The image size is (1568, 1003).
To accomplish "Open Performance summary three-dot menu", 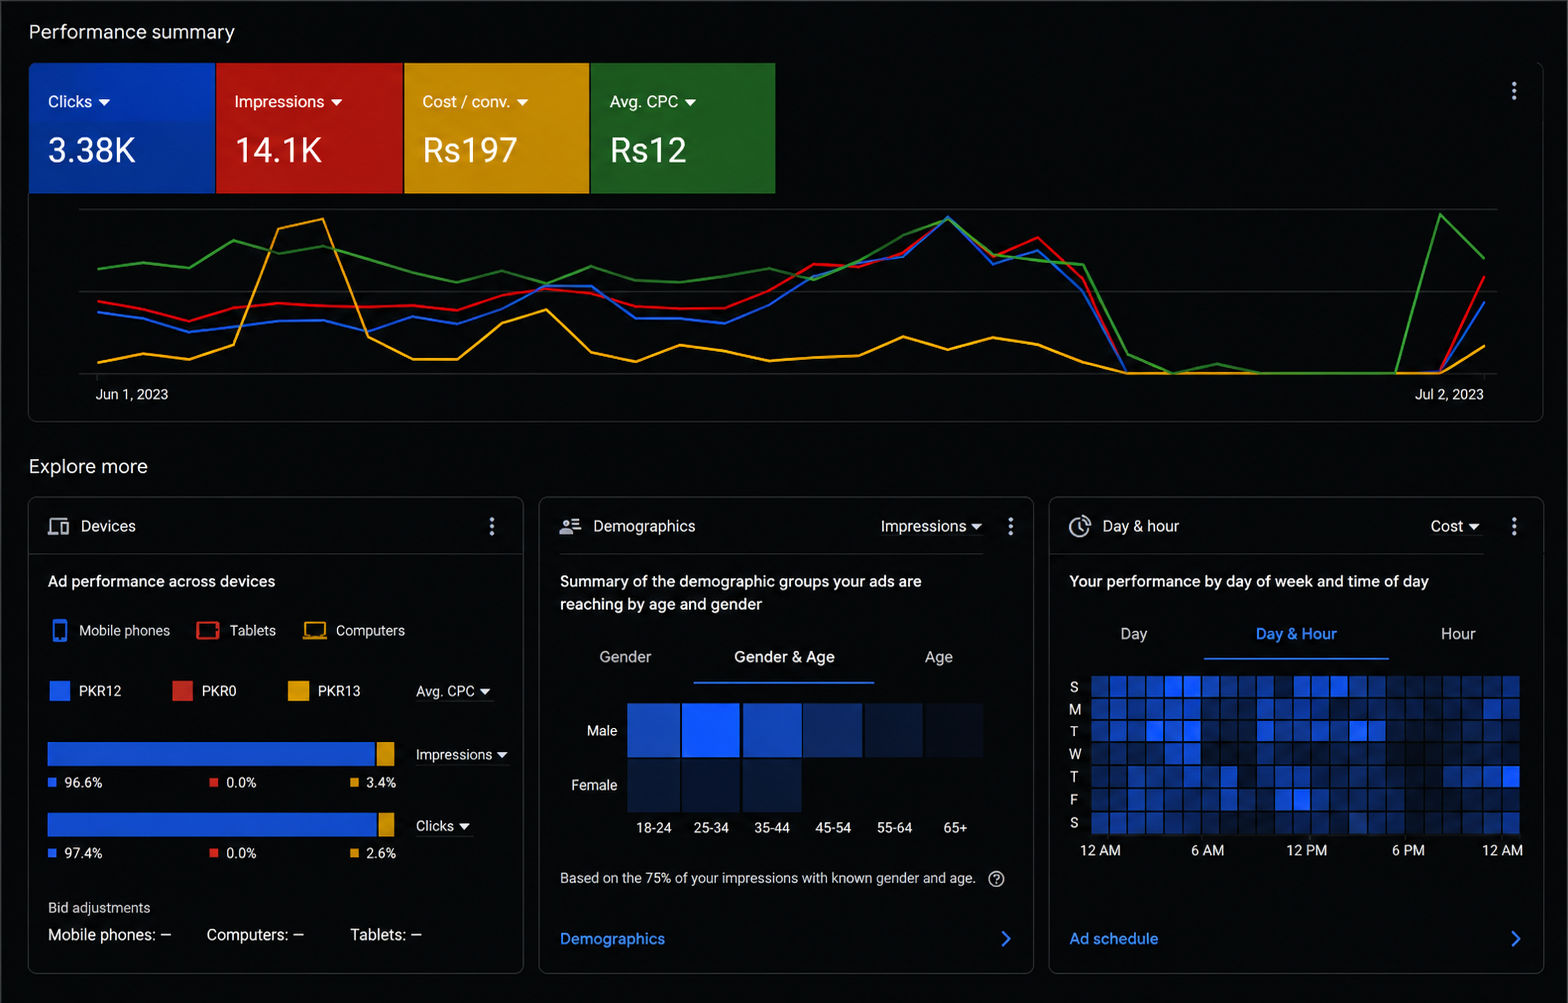I will [x=1514, y=91].
